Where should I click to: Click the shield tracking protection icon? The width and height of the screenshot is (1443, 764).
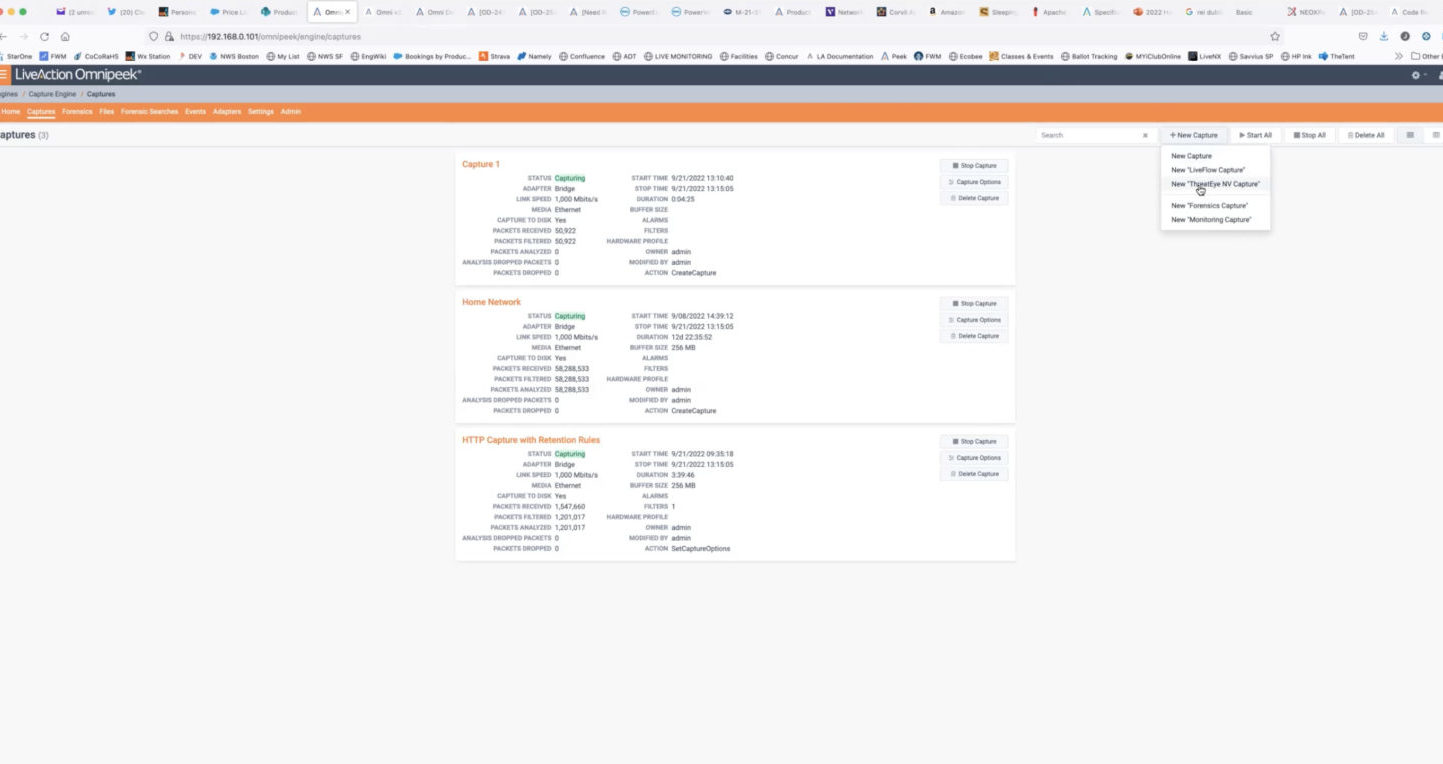153,36
